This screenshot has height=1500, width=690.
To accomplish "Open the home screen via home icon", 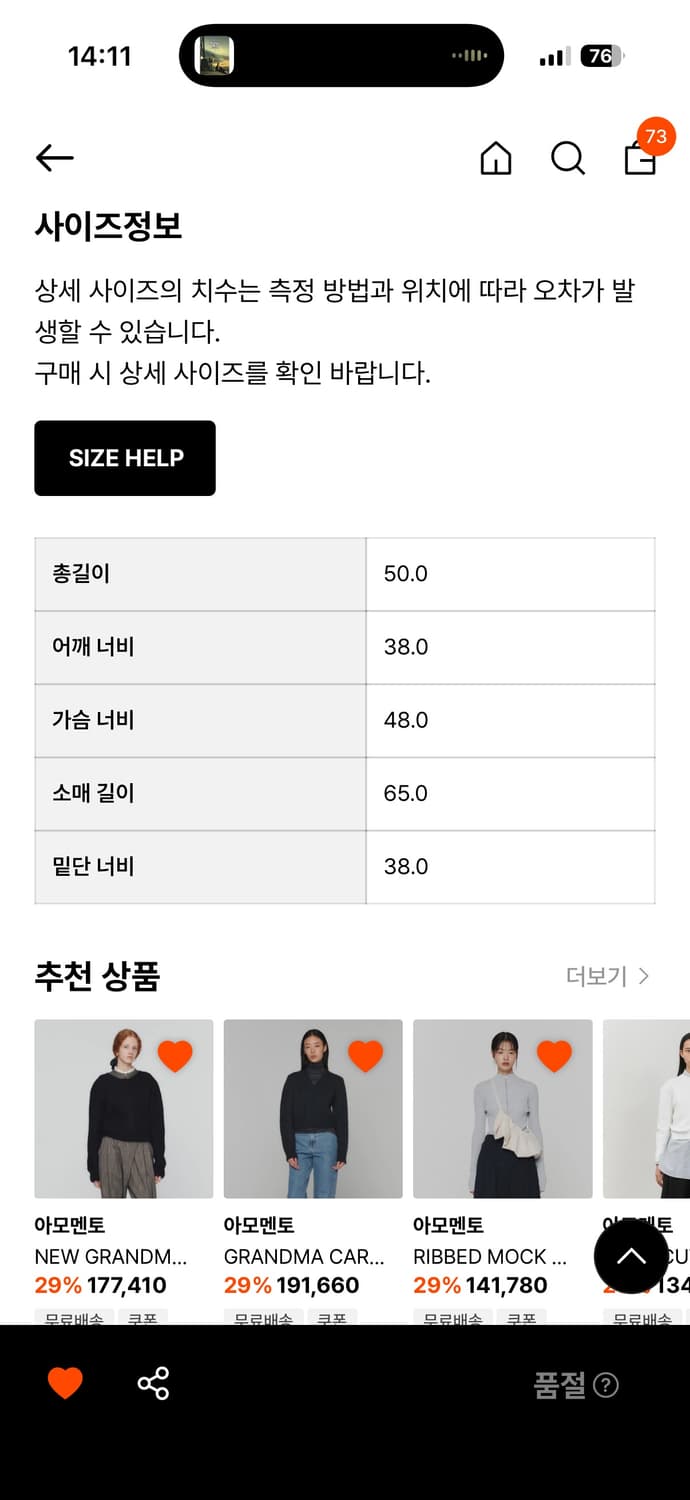I will click(497, 158).
